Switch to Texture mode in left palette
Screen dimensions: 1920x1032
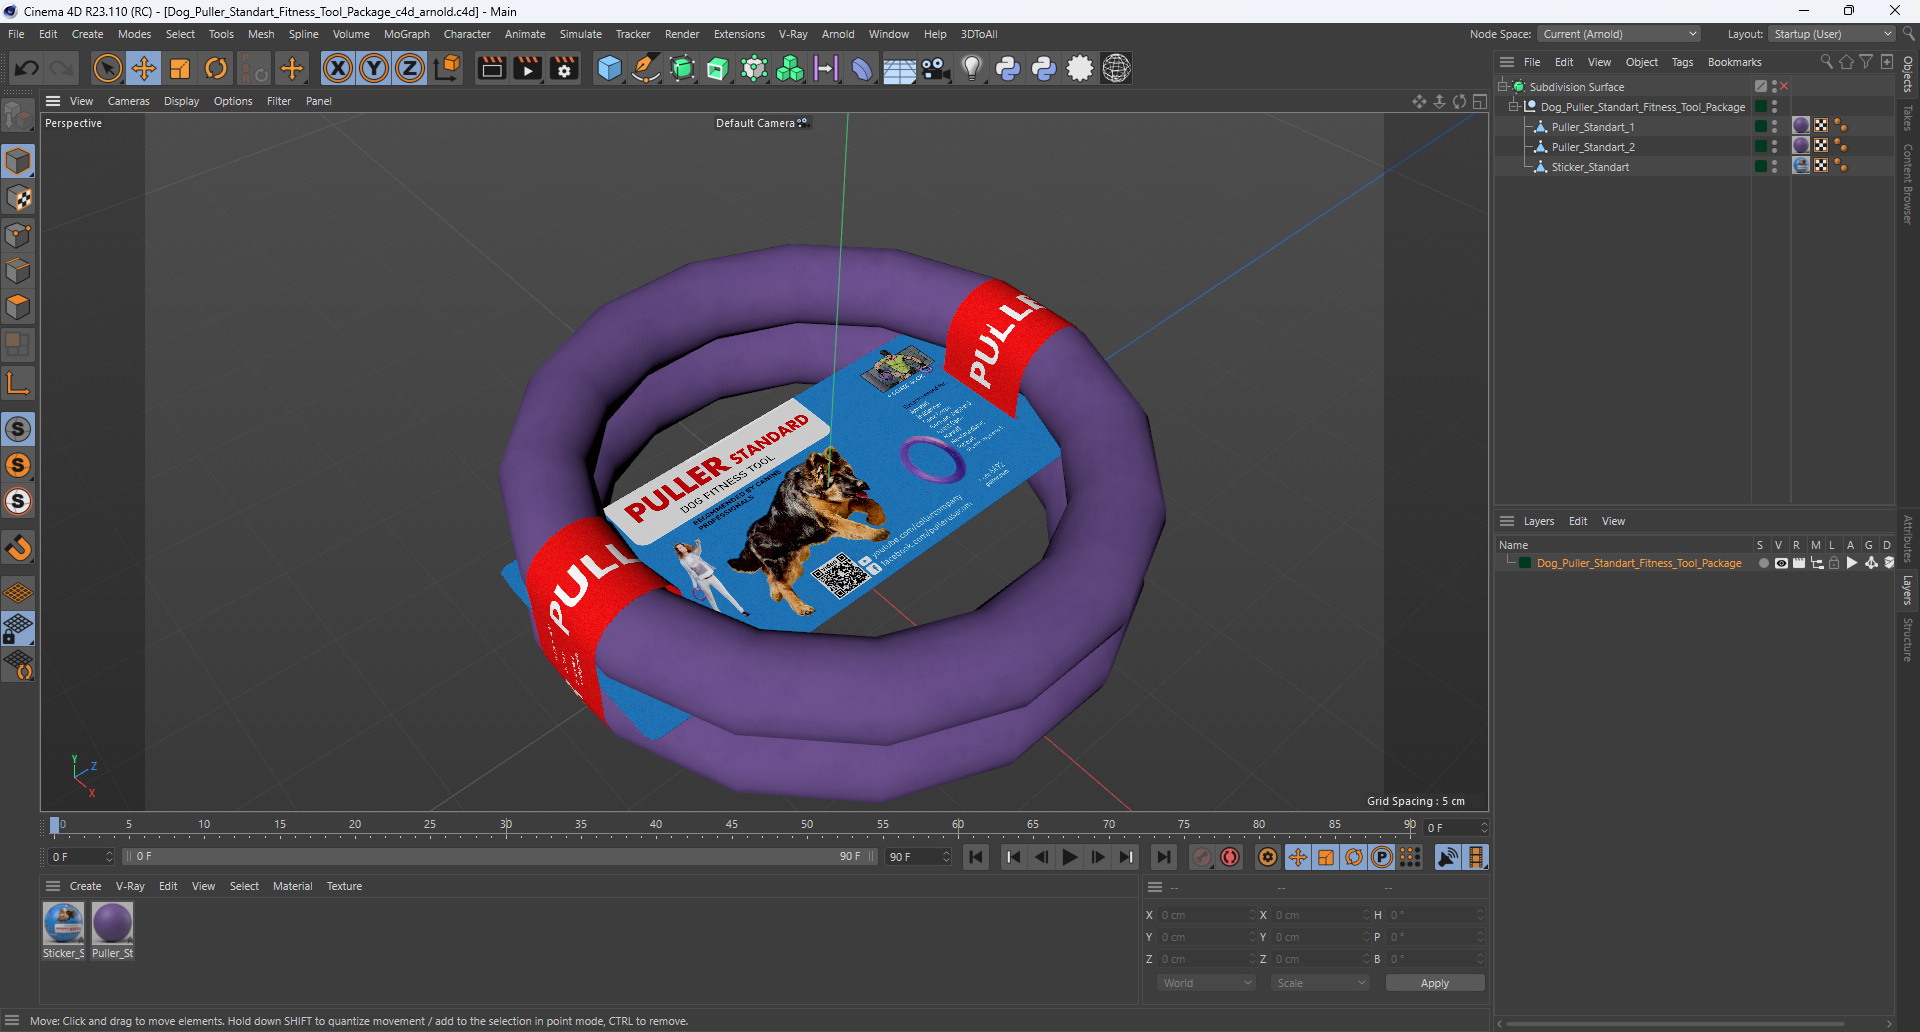pyautogui.click(x=18, y=198)
